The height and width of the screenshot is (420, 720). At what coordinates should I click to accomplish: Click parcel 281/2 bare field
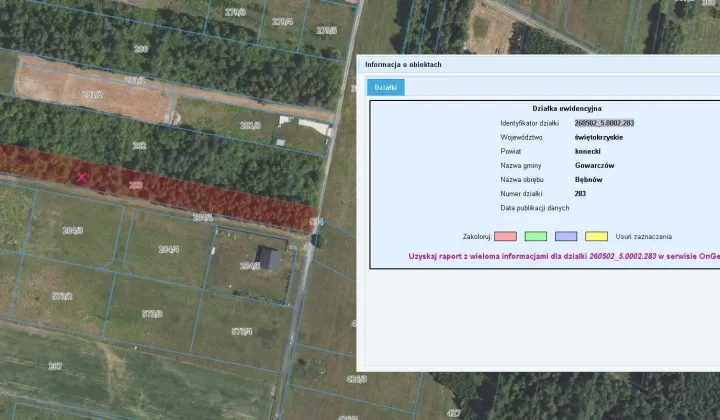point(92,95)
